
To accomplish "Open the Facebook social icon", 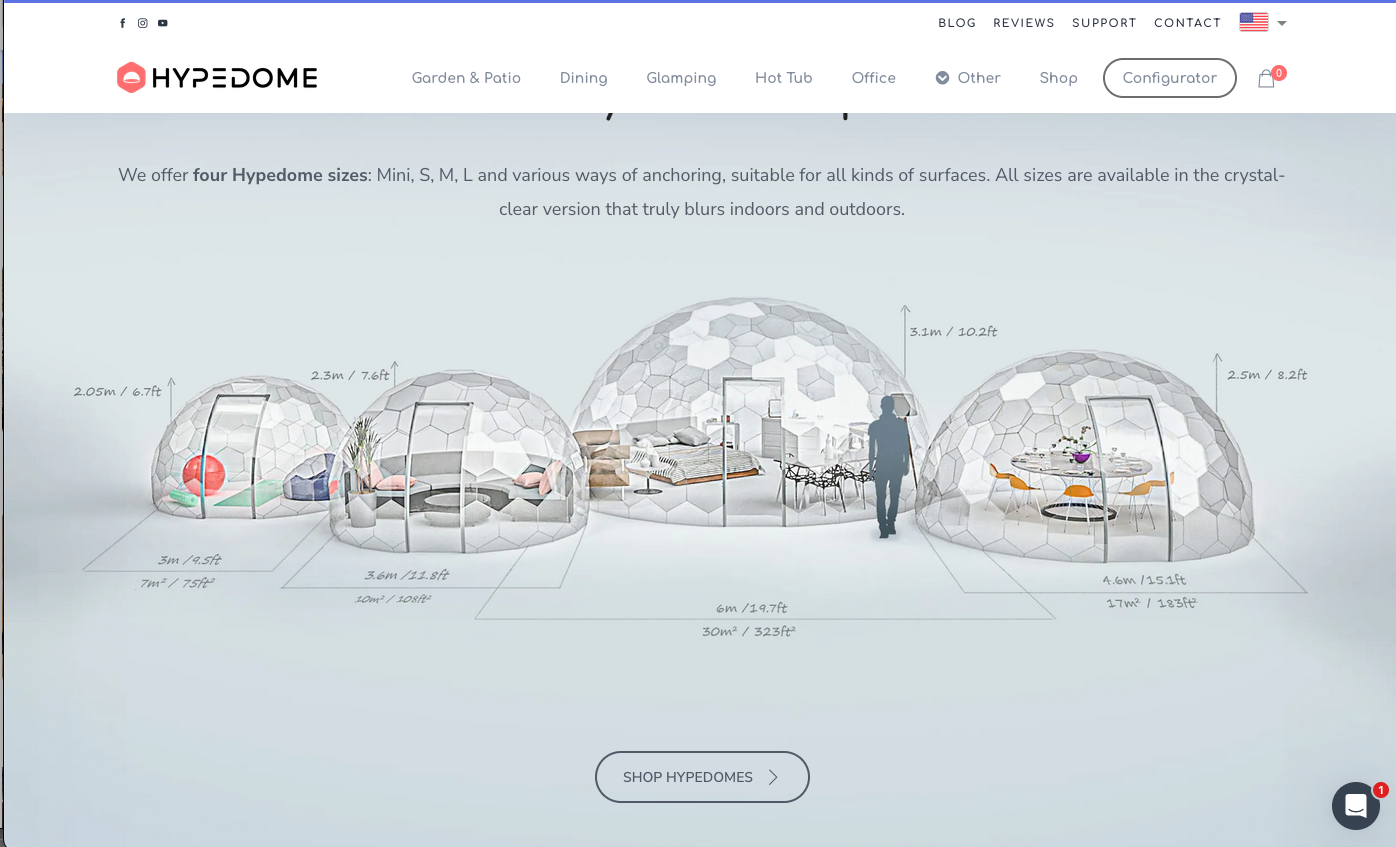I will [123, 23].
